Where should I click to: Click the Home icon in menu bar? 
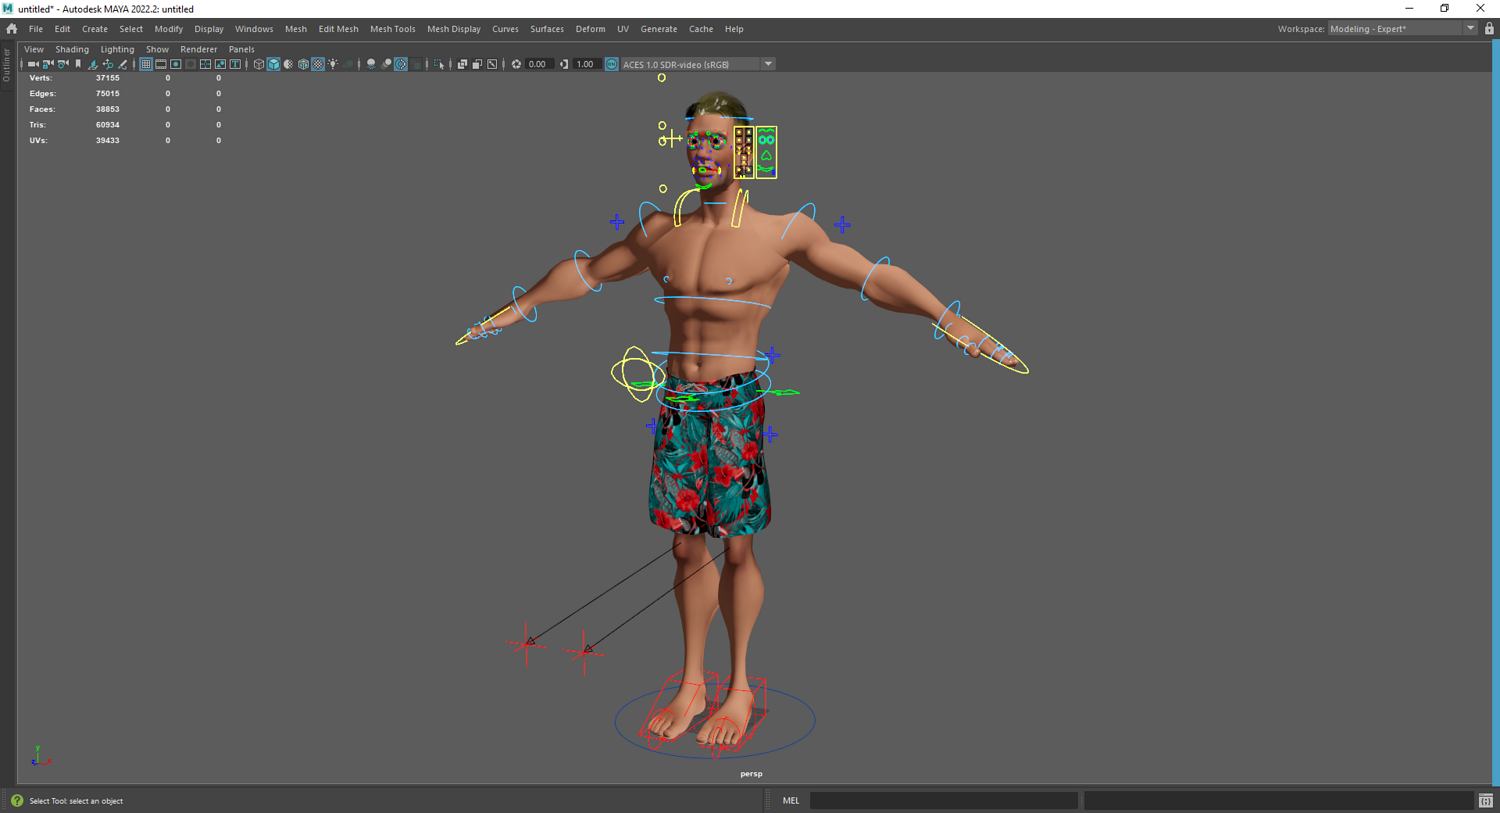[x=12, y=29]
